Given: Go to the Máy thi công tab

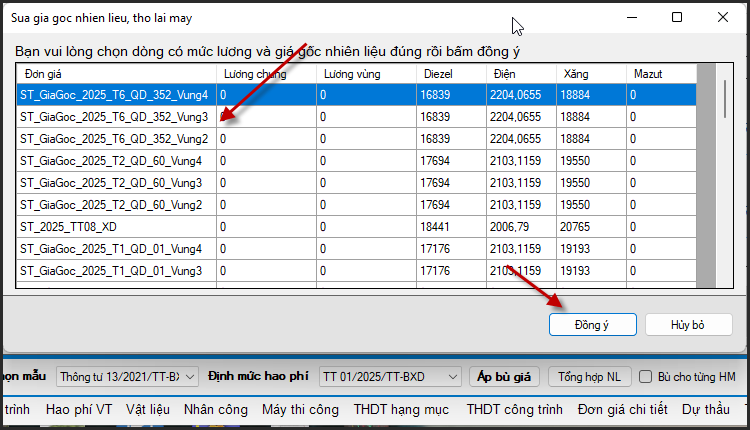Looking at the screenshot, I should click(x=301, y=409).
